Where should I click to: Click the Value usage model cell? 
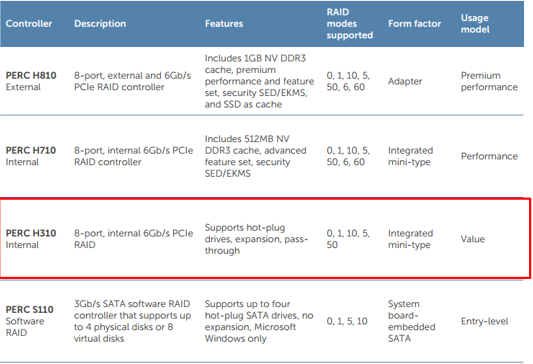click(472, 239)
